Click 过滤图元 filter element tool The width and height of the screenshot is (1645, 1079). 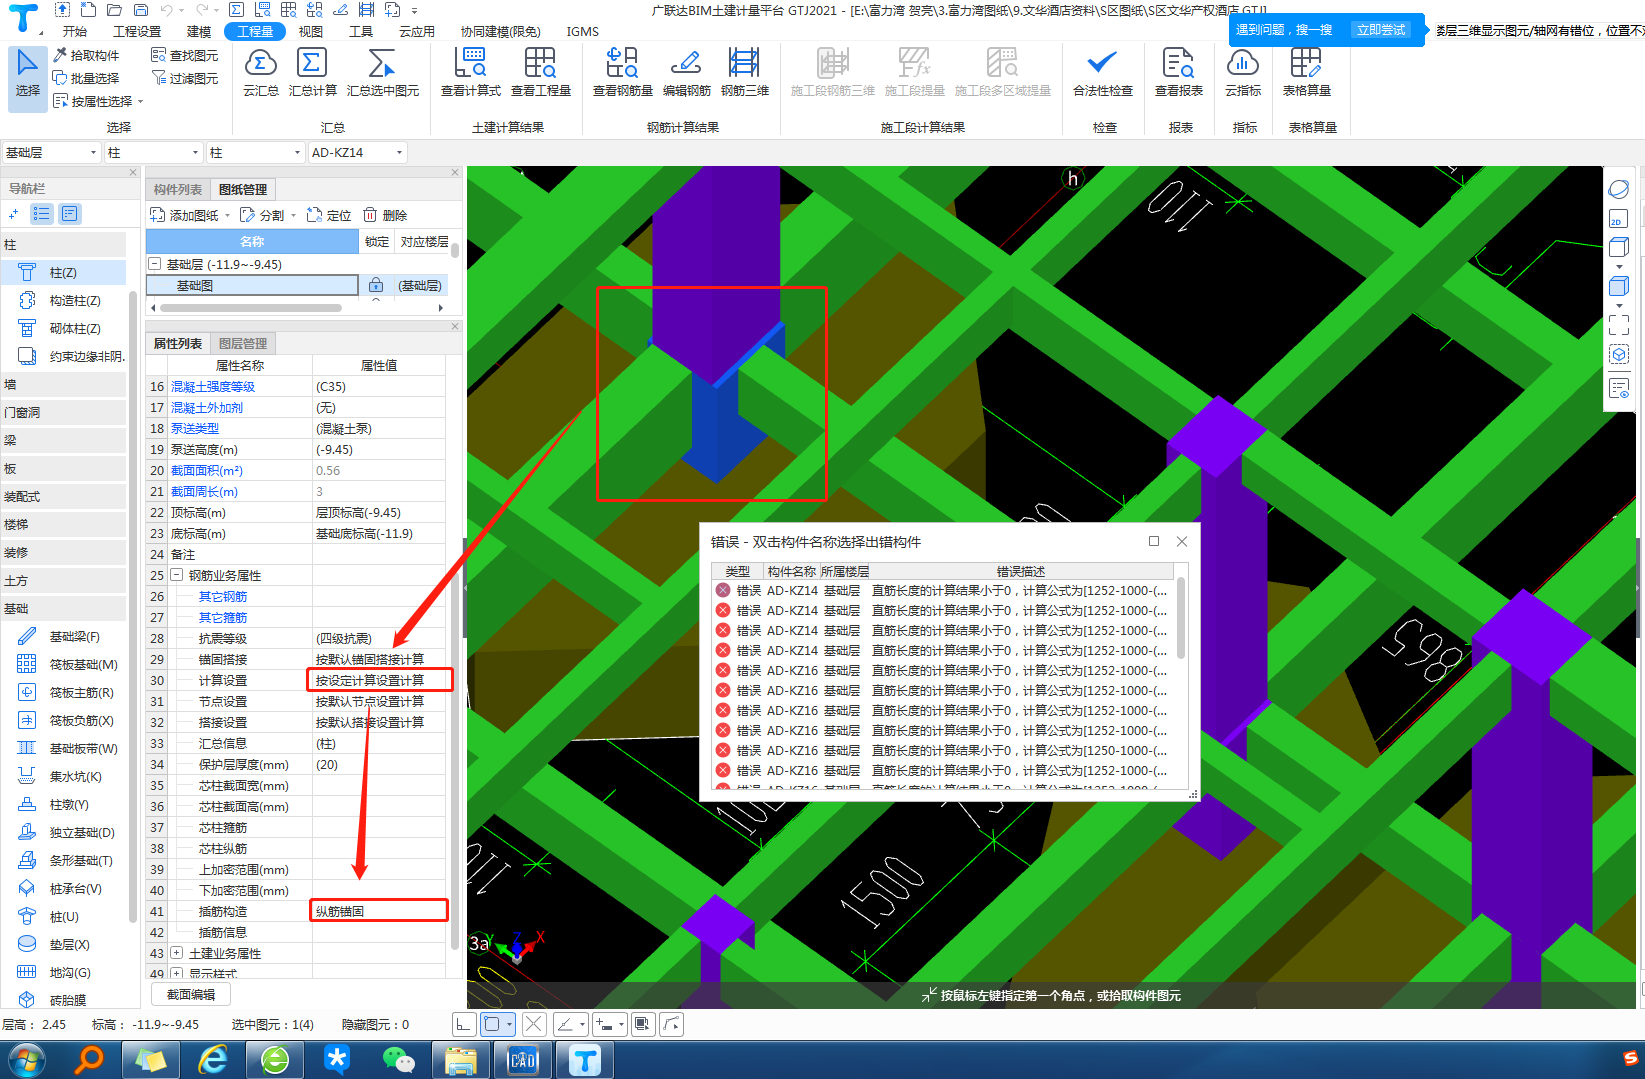point(184,78)
